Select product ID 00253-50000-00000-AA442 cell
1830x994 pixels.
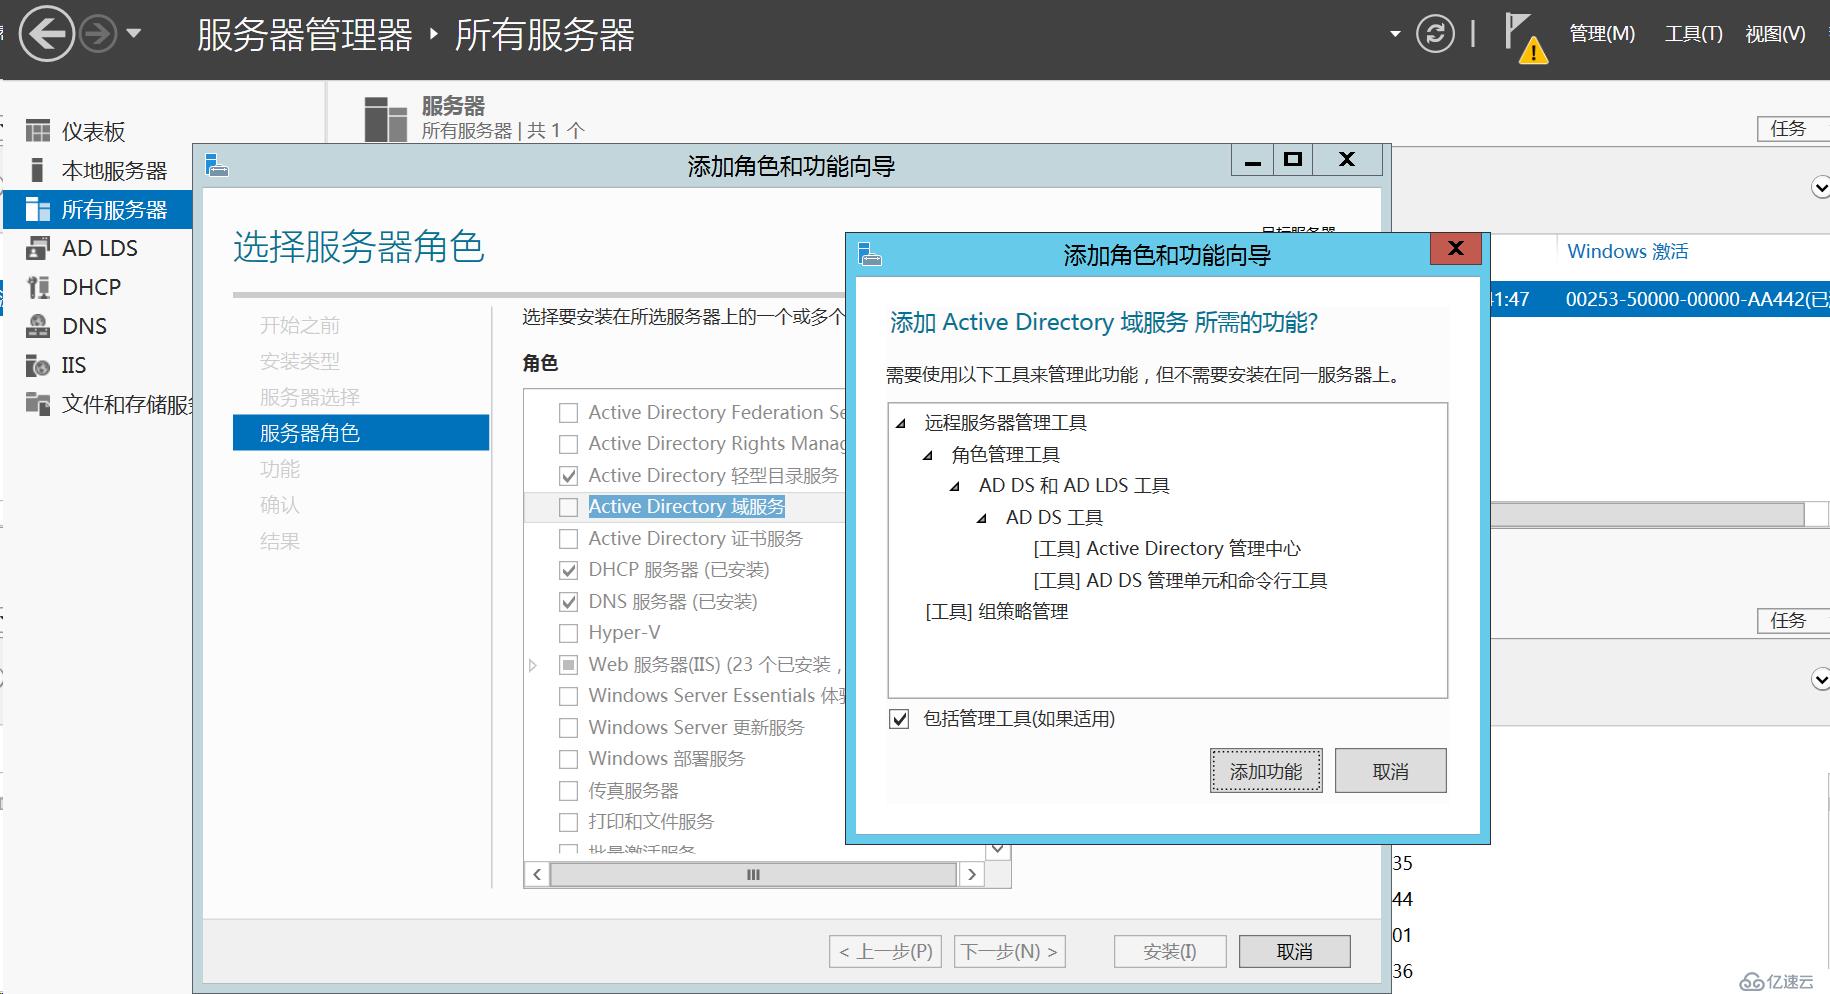[x=1697, y=299]
